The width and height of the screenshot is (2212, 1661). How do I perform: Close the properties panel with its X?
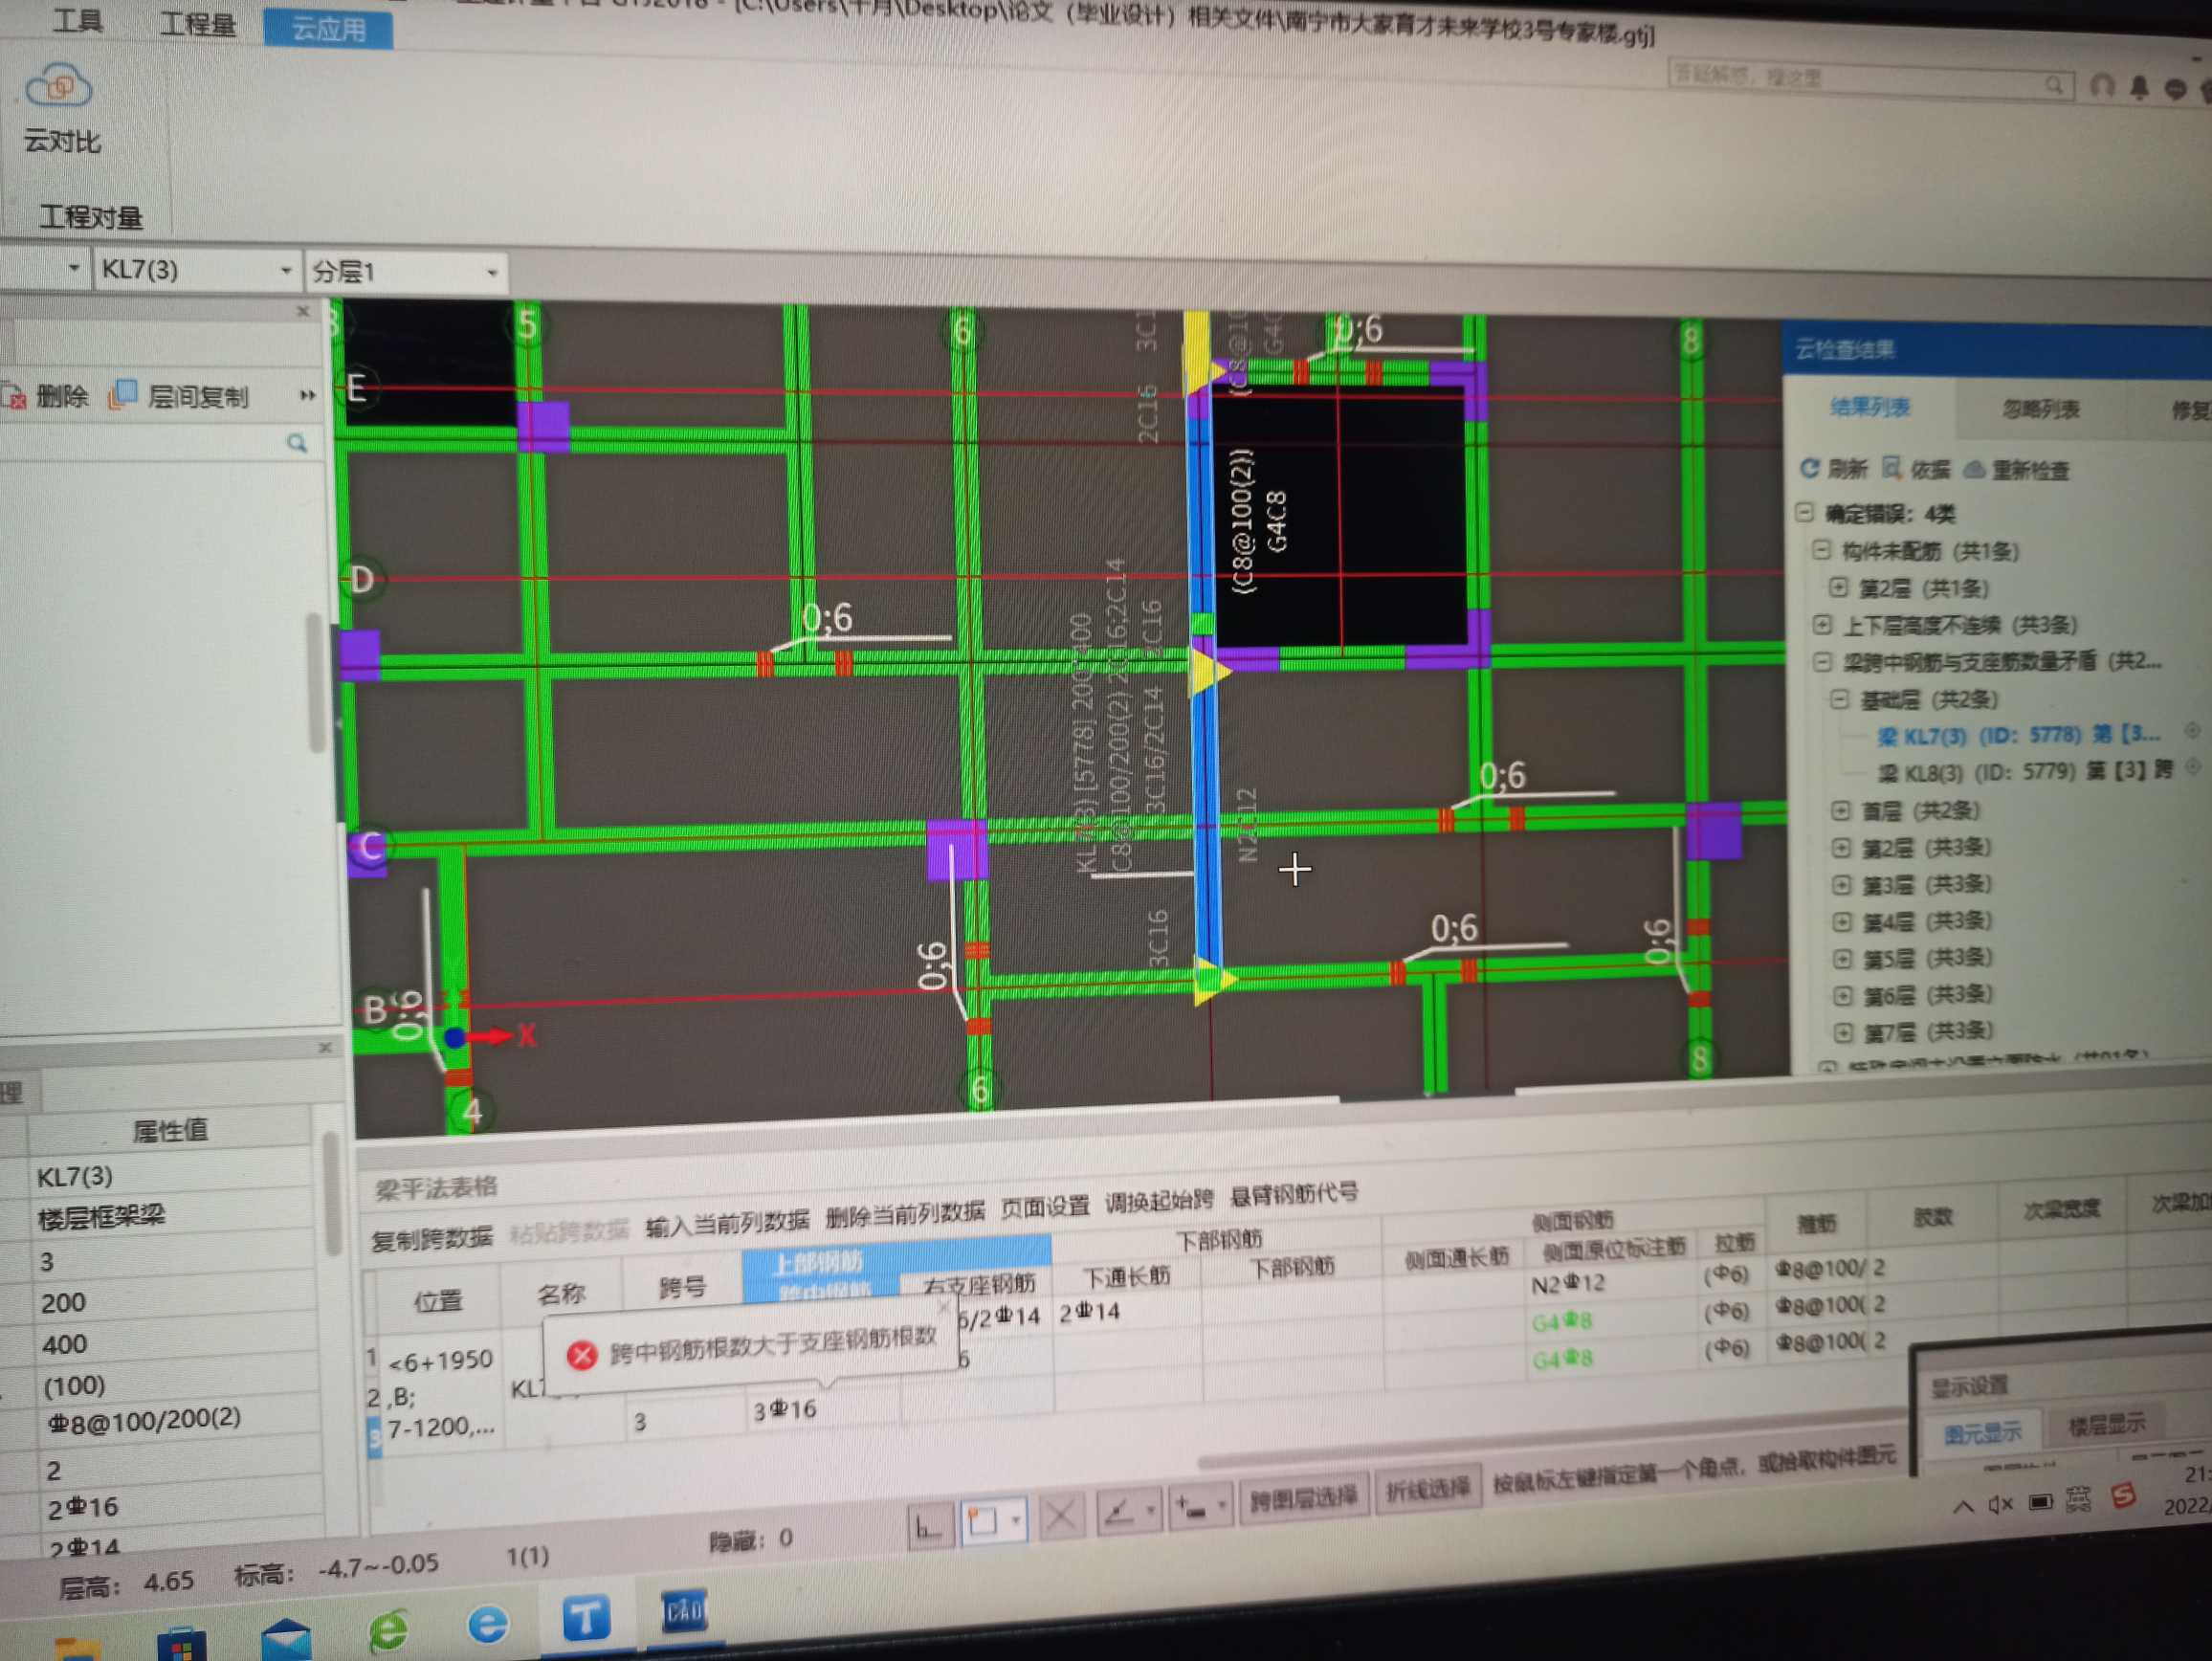pos(325,1047)
